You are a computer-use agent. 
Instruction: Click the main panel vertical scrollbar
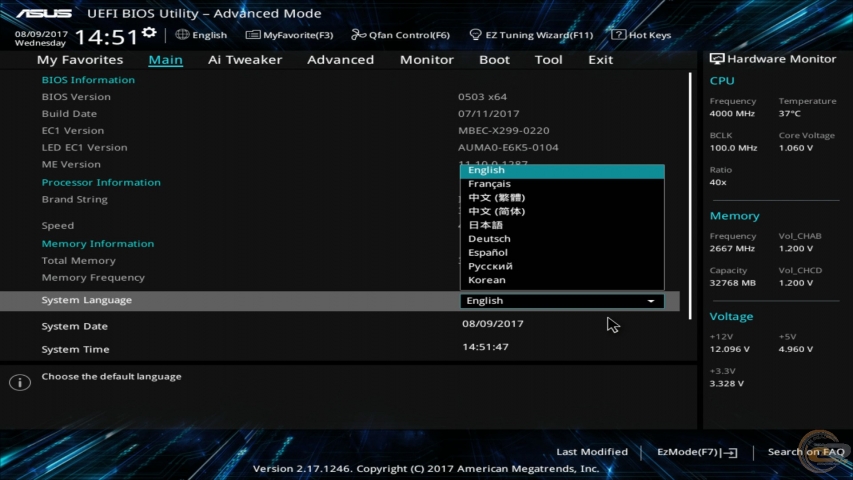point(690,196)
